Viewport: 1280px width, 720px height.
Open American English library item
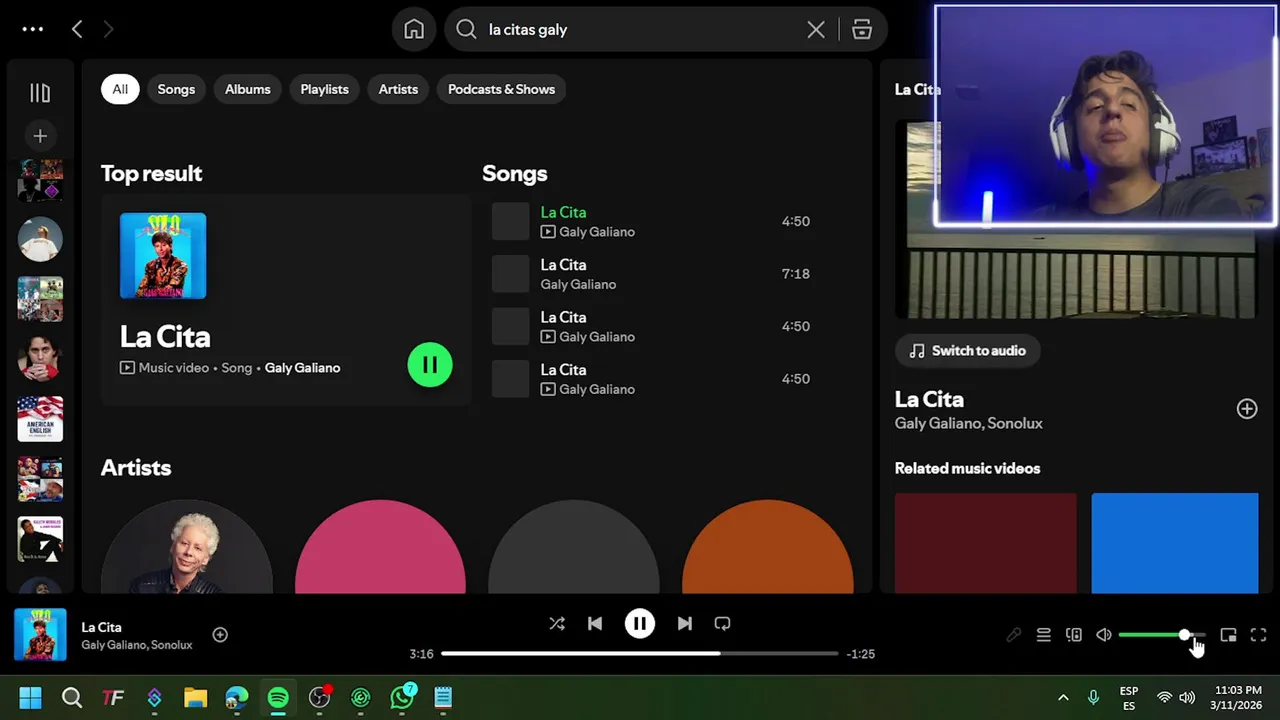coord(40,419)
